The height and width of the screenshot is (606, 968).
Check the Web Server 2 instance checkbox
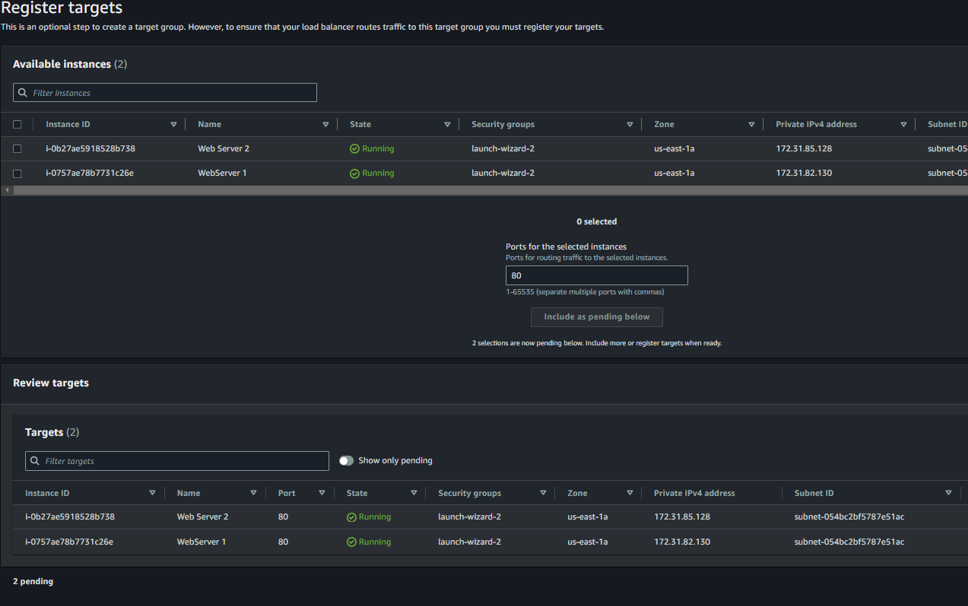coord(17,148)
